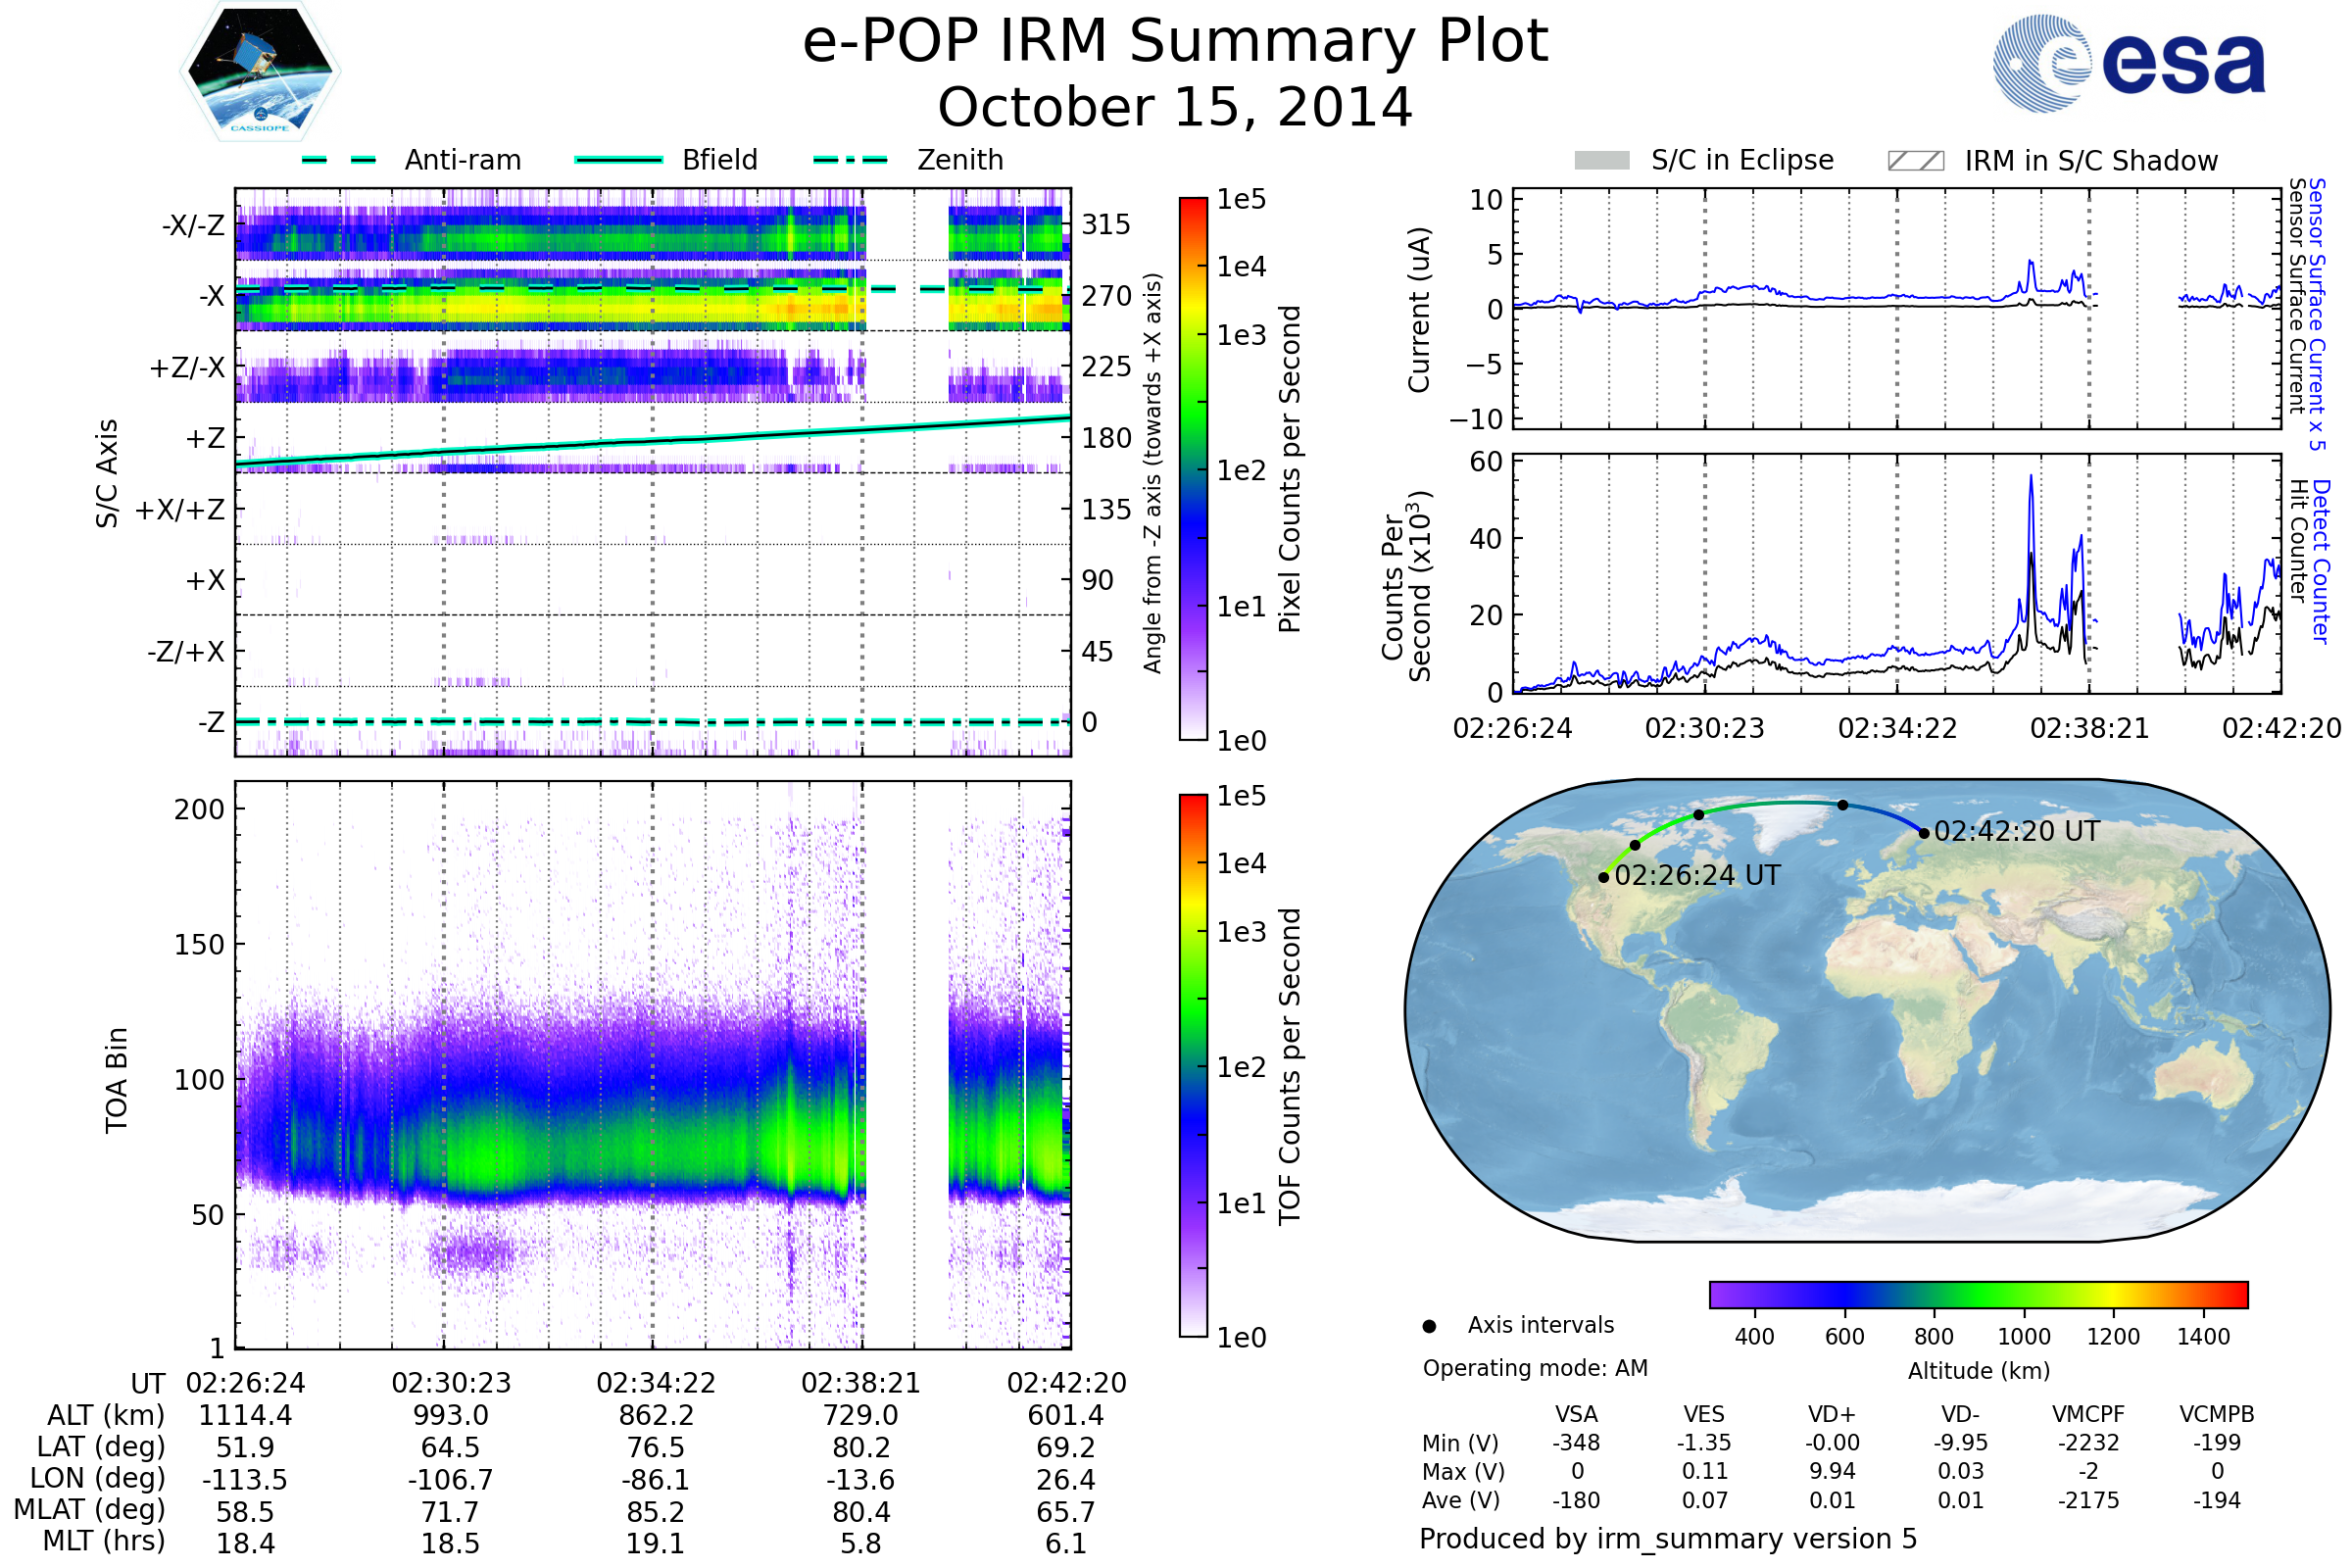Viewport: 2352px width, 1568px height.
Task: Click the Produced by irm_summary version 5 text
Action: [x=1668, y=1539]
